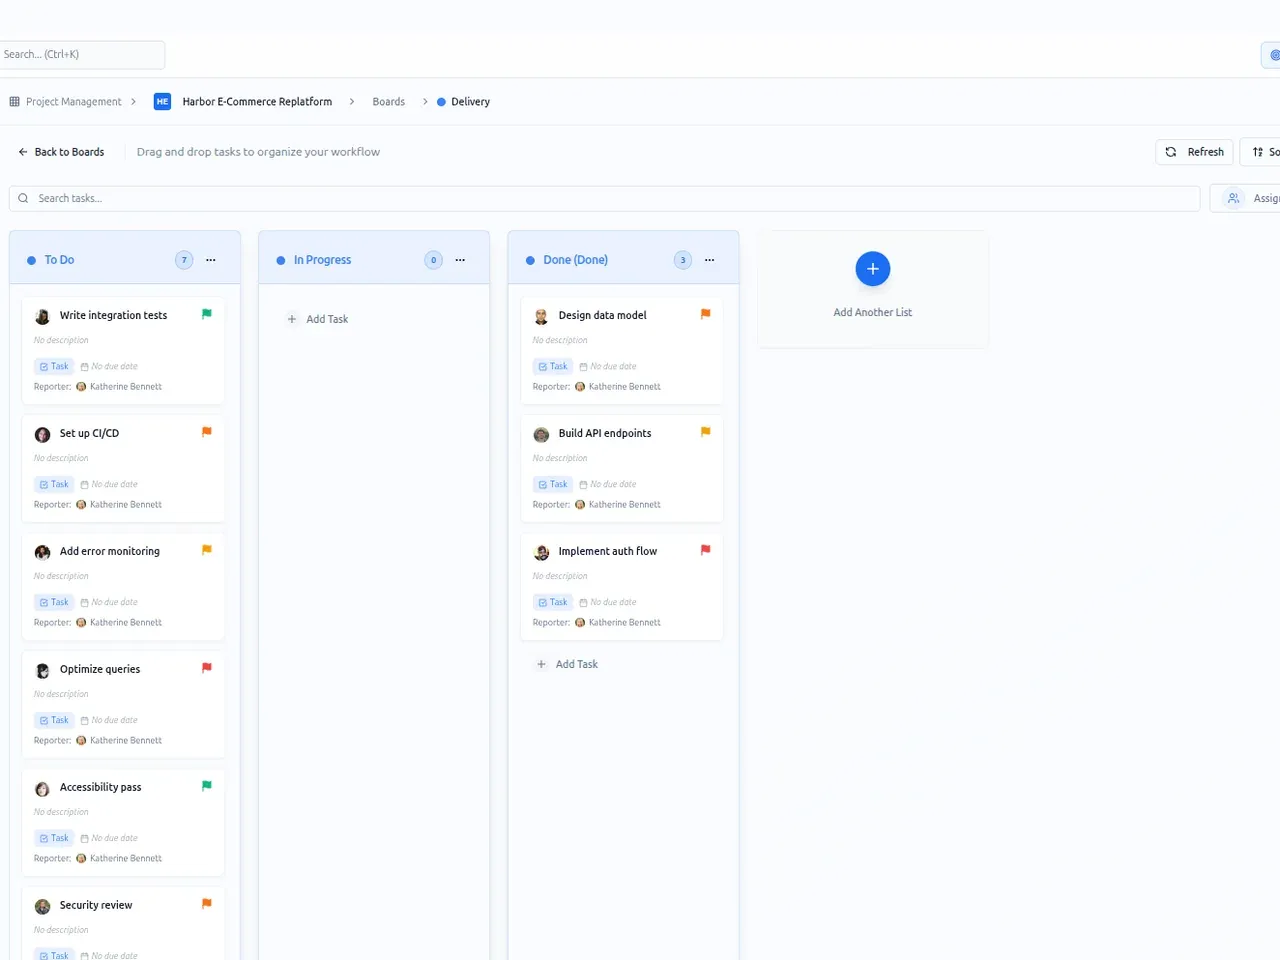Open the To Do list options menu
This screenshot has height=960, width=1280.
pyautogui.click(x=211, y=260)
